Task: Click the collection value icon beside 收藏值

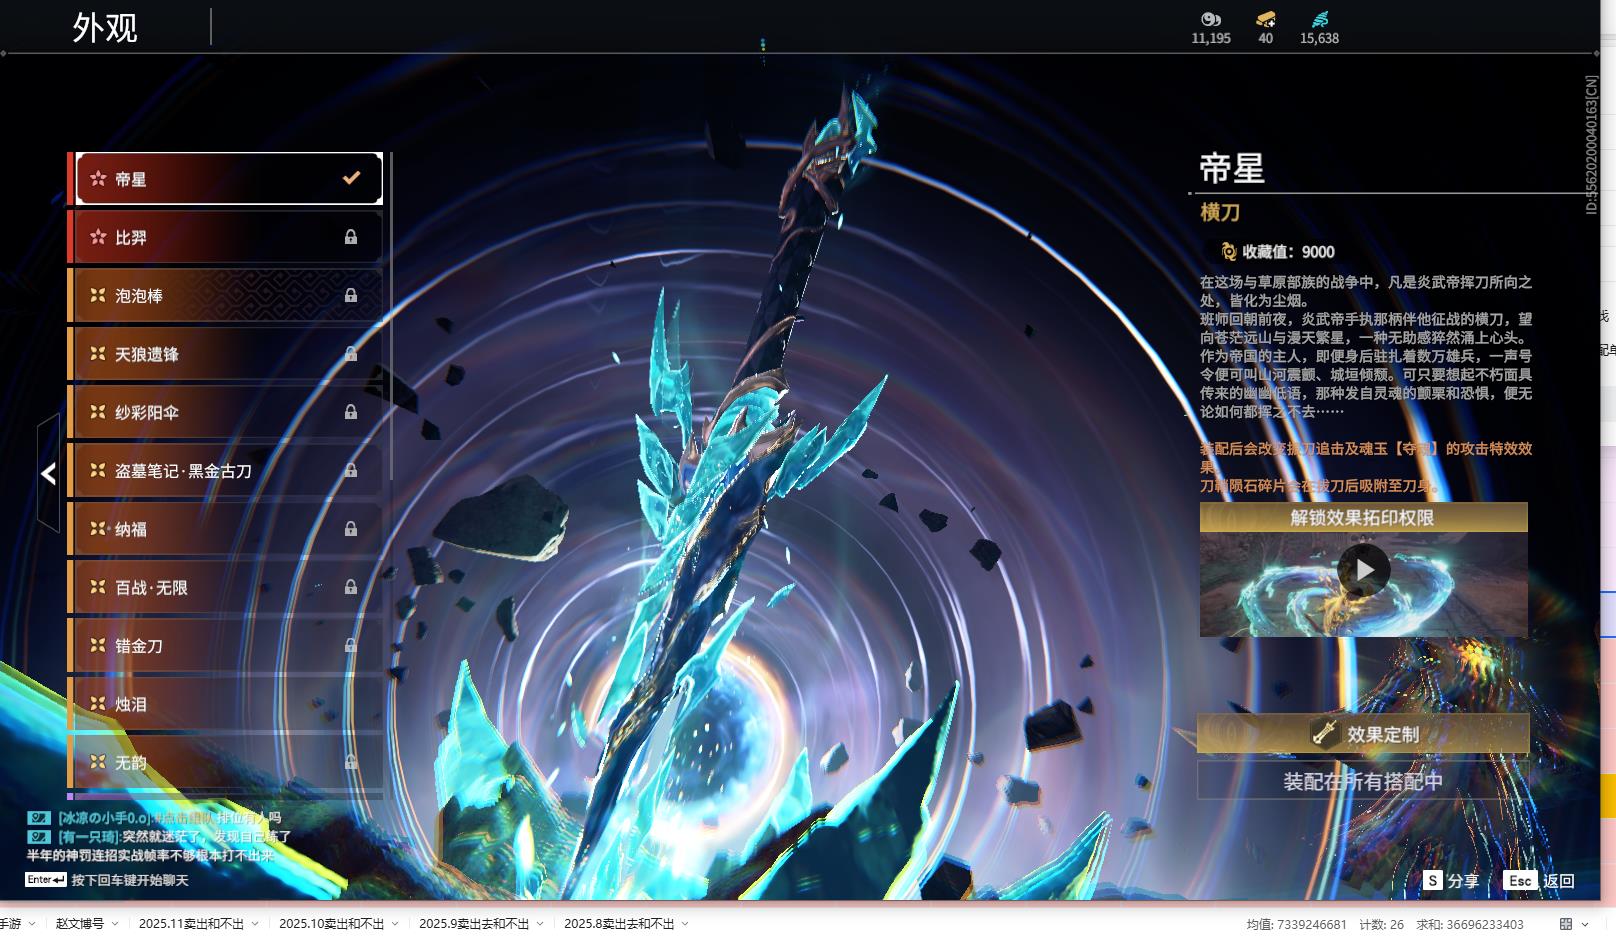Action: (x=1229, y=252)
